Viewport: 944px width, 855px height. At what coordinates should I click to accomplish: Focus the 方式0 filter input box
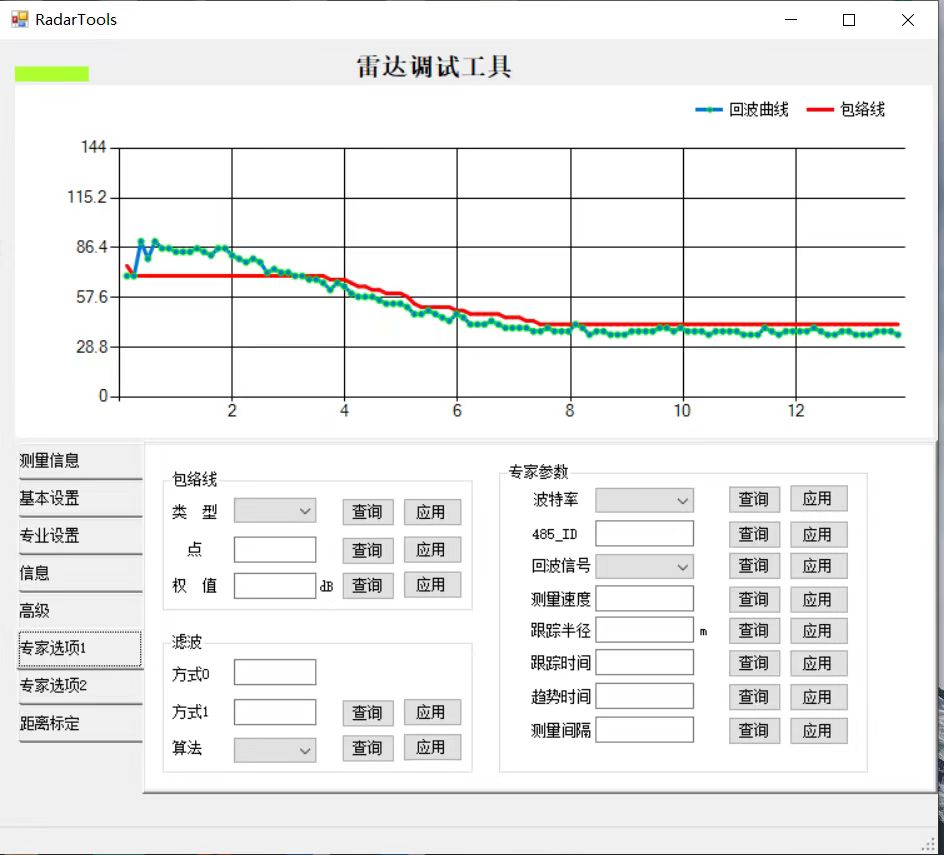pos(275,673)
